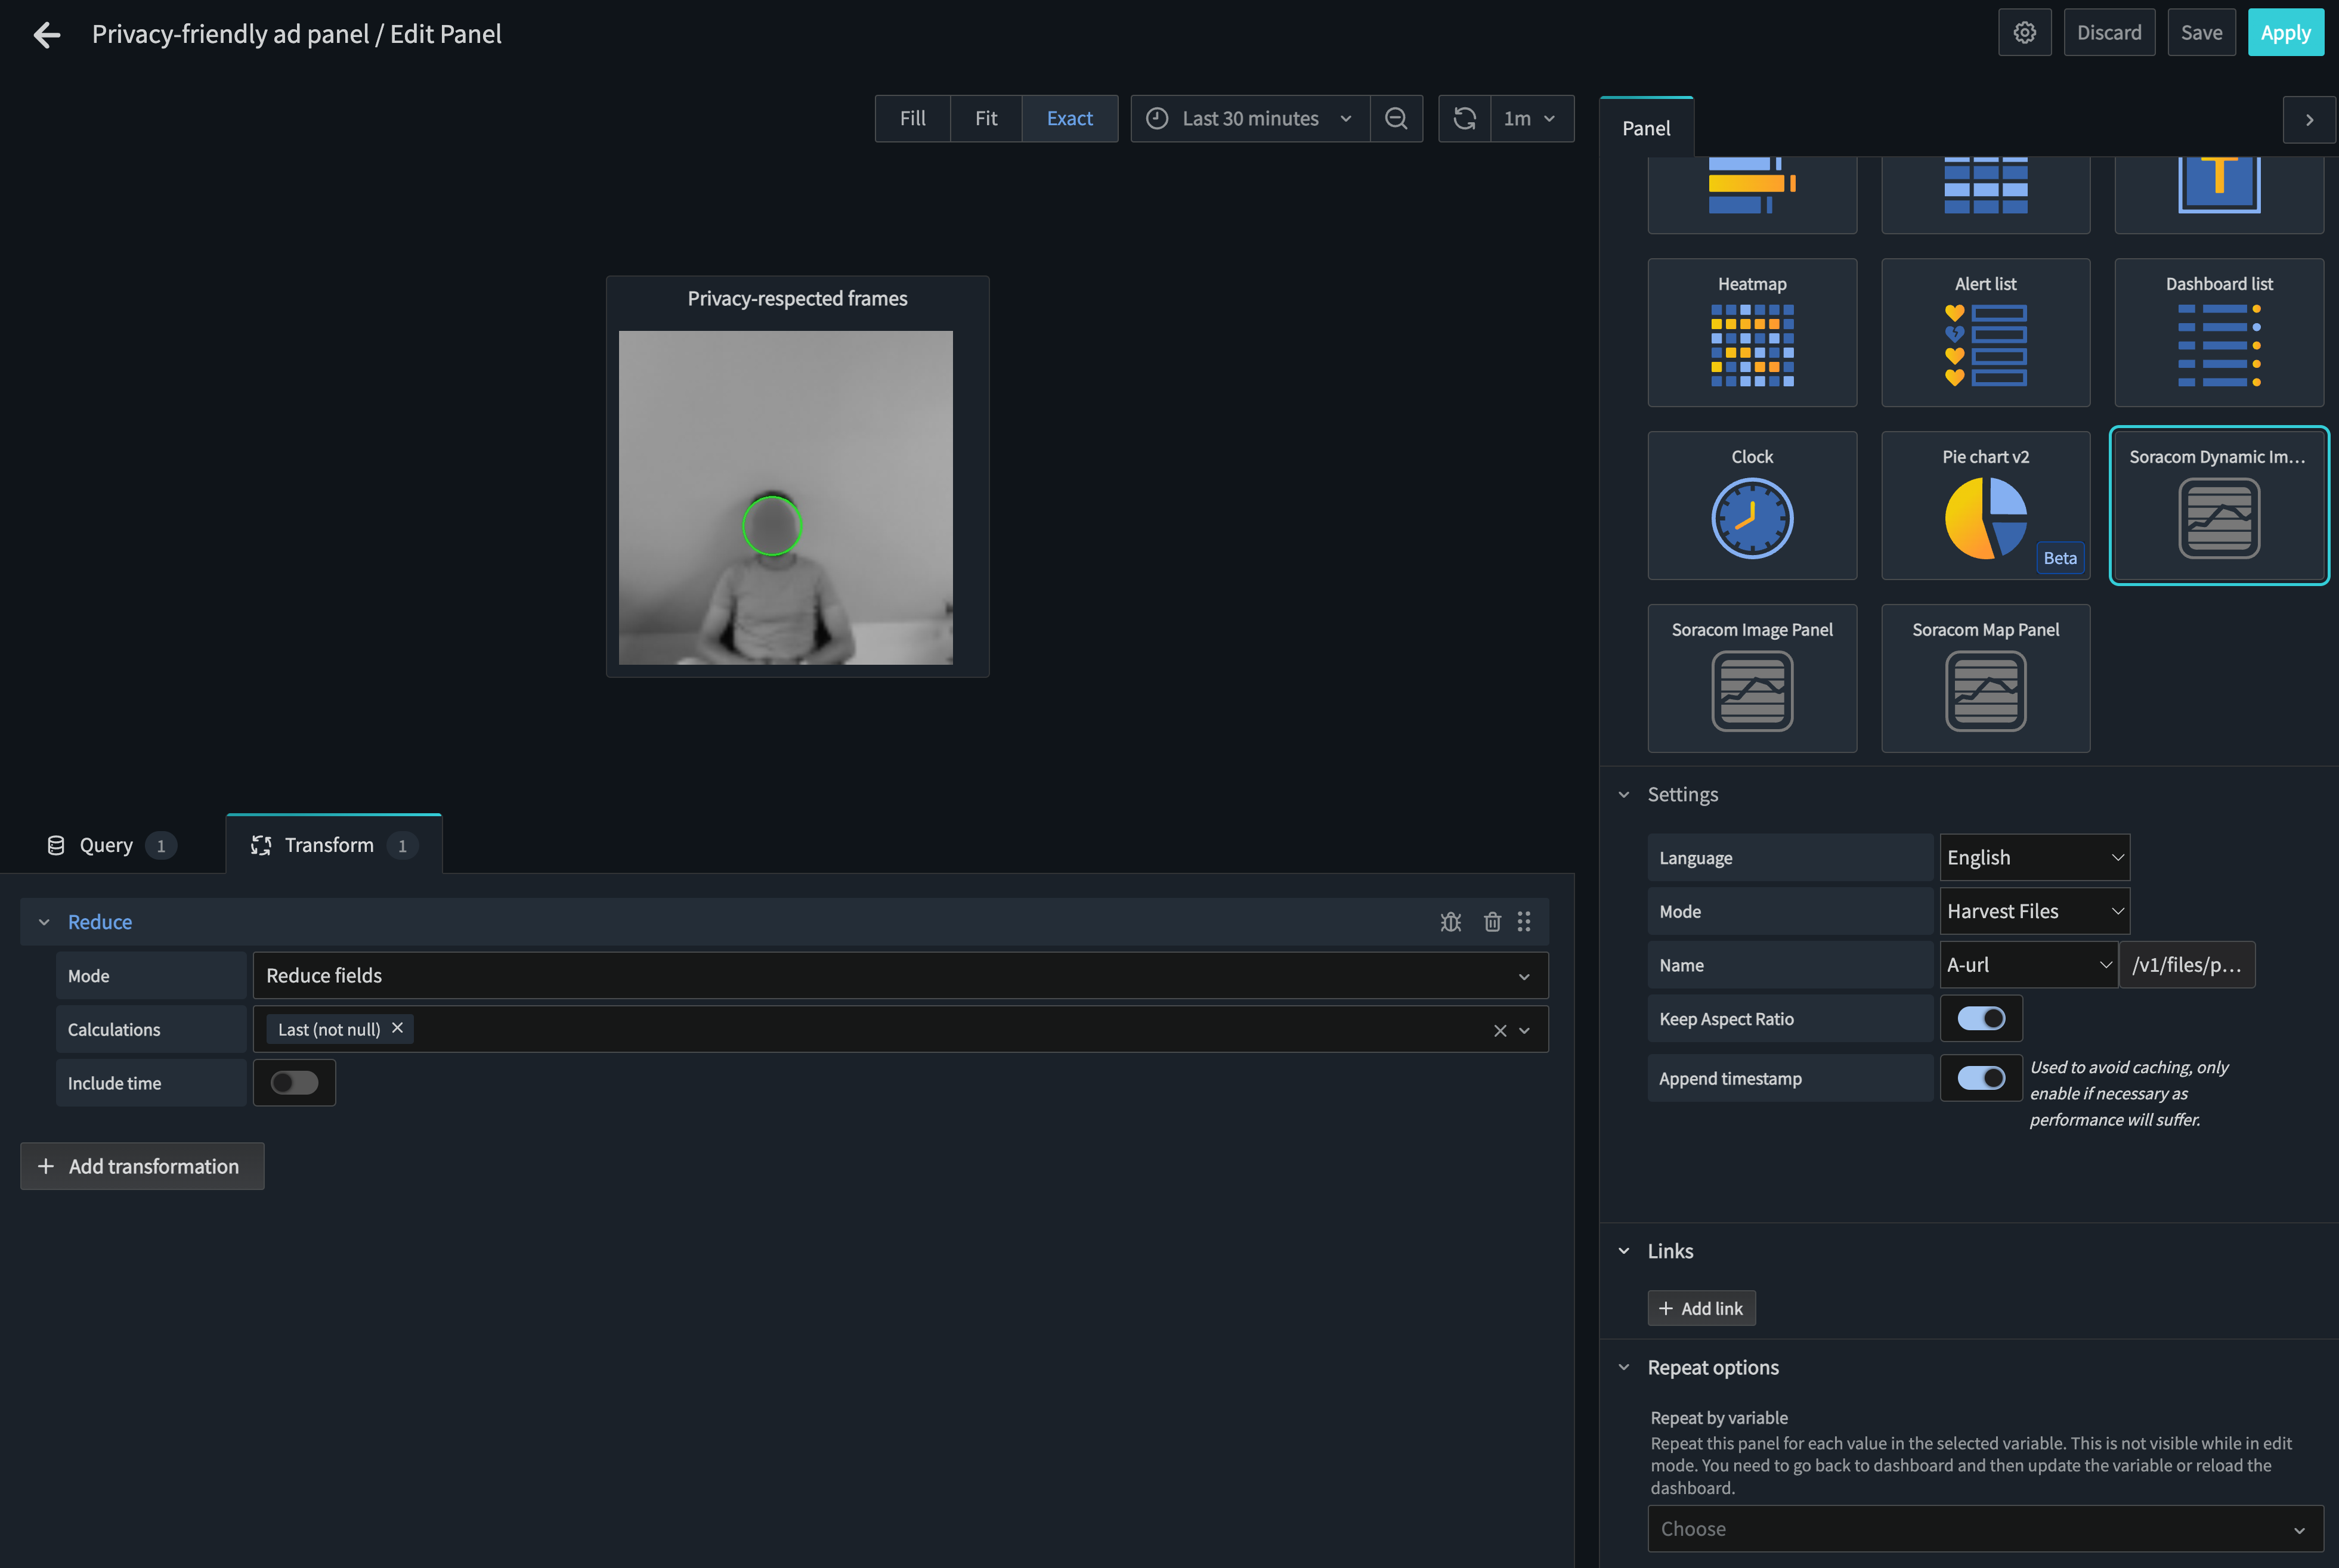Delete the Reduce transformation via trash icon
This screenshot has width=2339, height=1568.
(x=1492, y=922)
